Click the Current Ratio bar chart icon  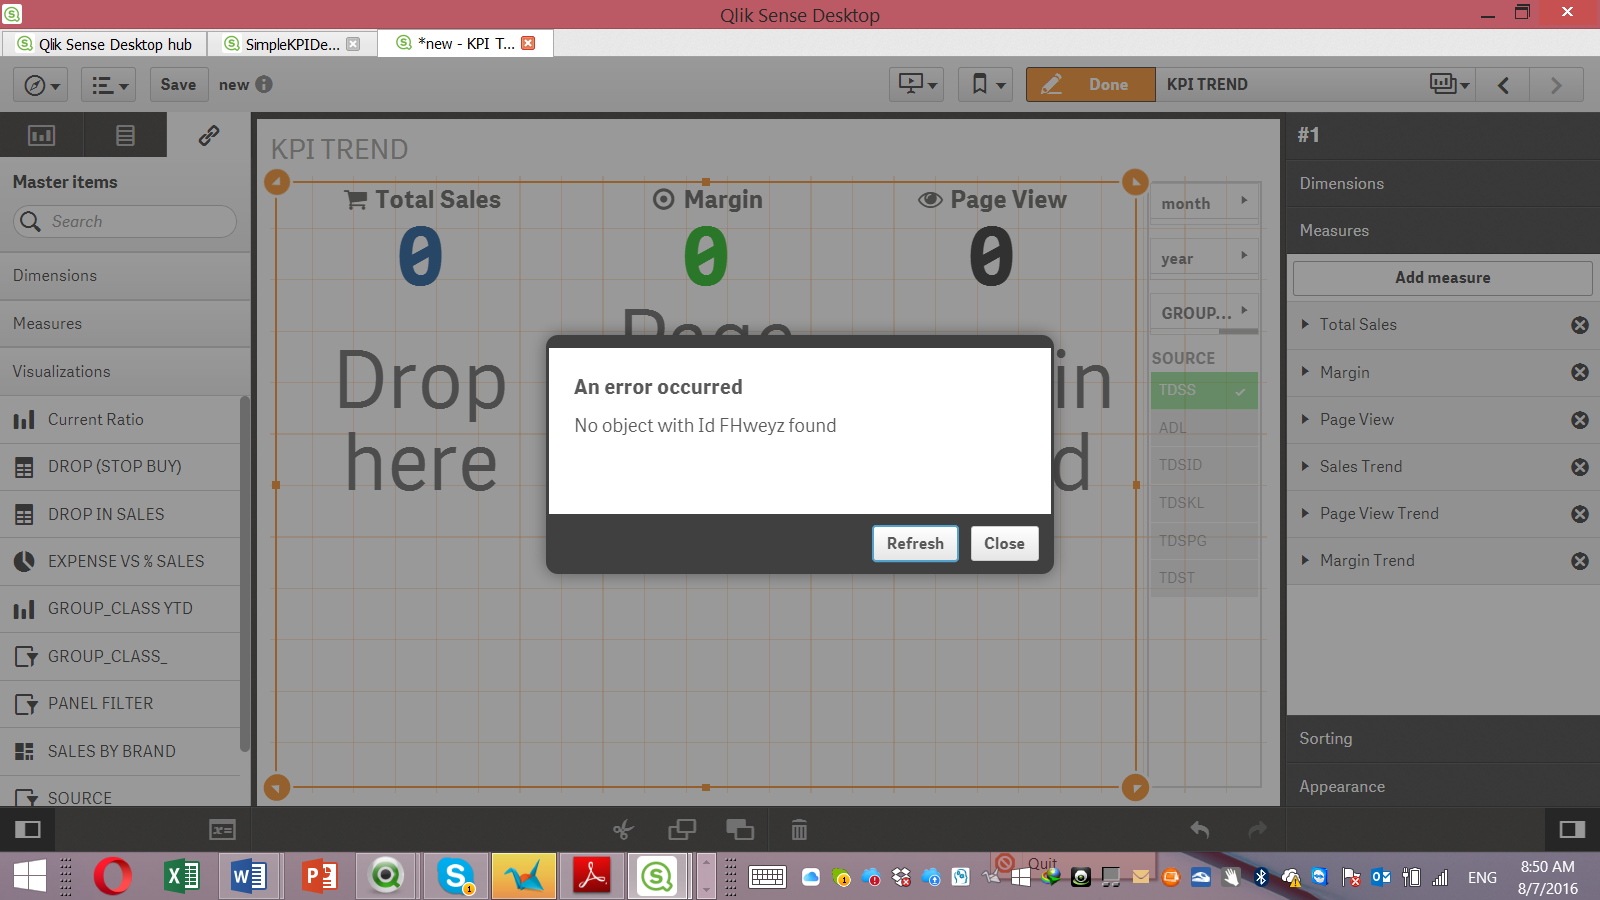pyautogui.click(x=24, y=420)
